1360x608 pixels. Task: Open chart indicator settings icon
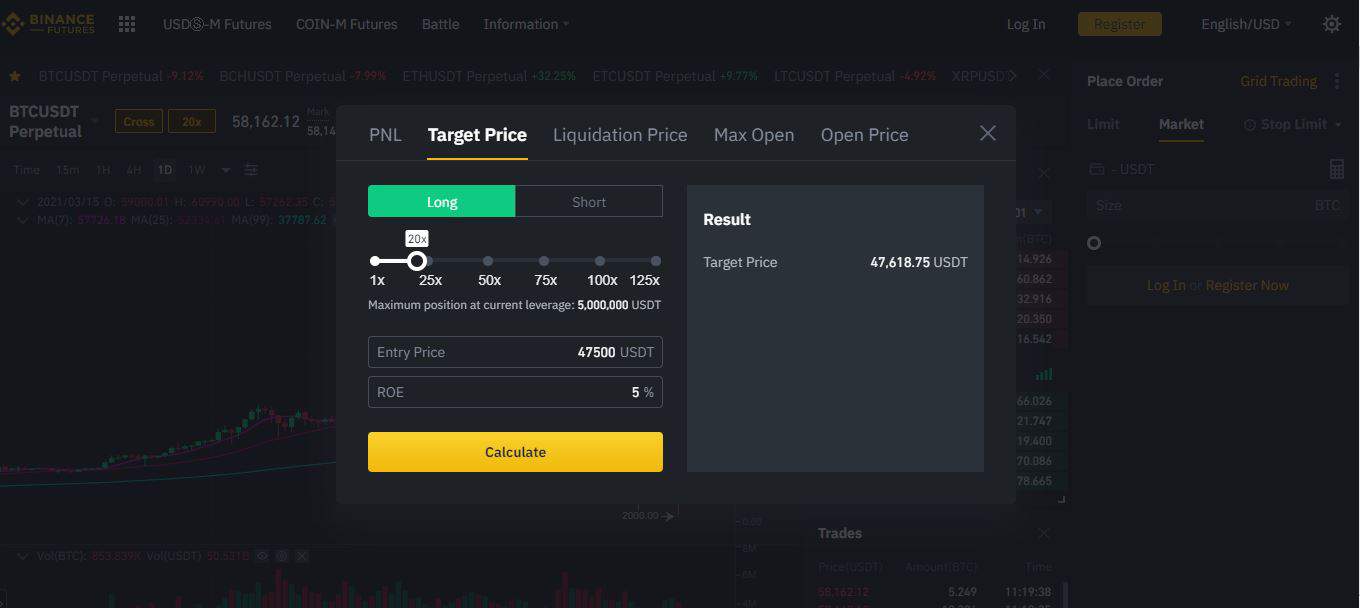click(251, 170)
